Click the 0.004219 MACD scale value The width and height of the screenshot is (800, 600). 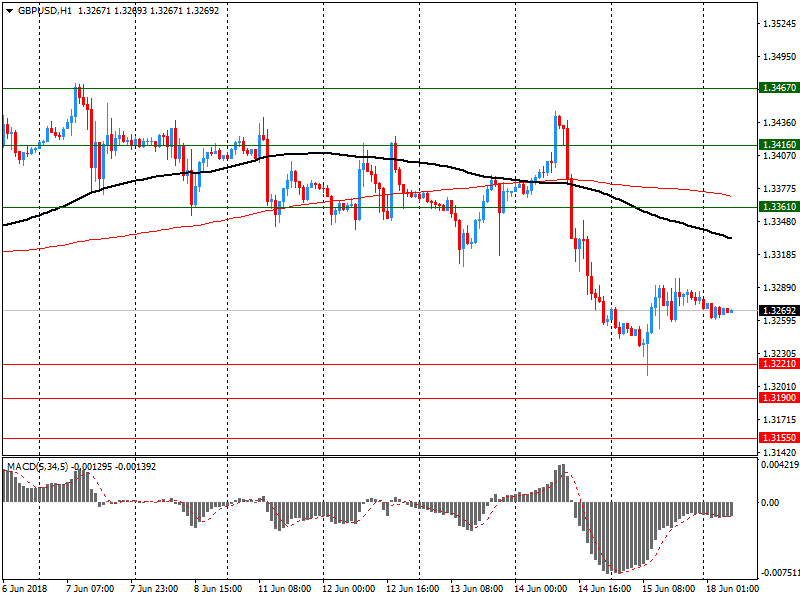click(778, 465)
